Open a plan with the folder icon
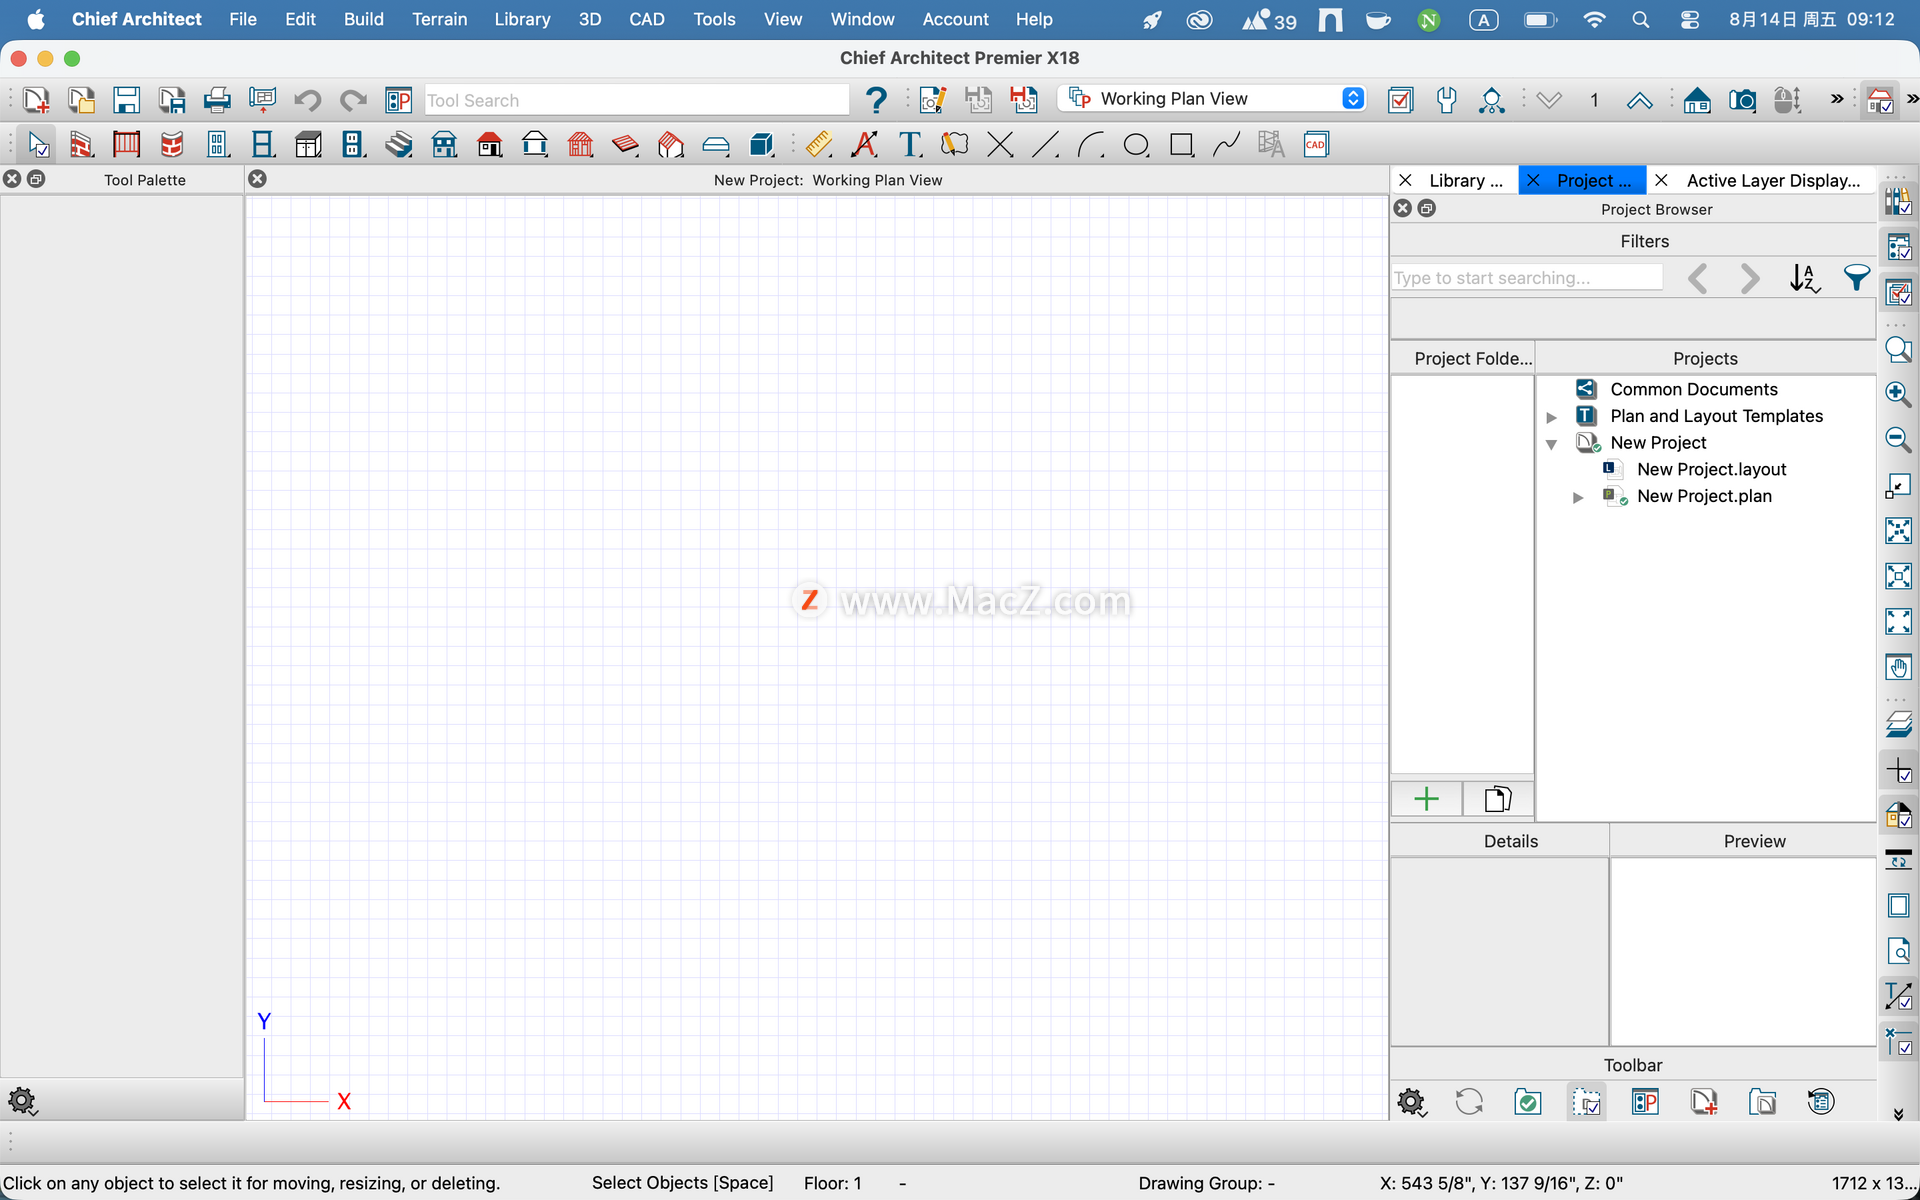The width and height of the screenshot is (1920, 1200). tap(81, 100)
